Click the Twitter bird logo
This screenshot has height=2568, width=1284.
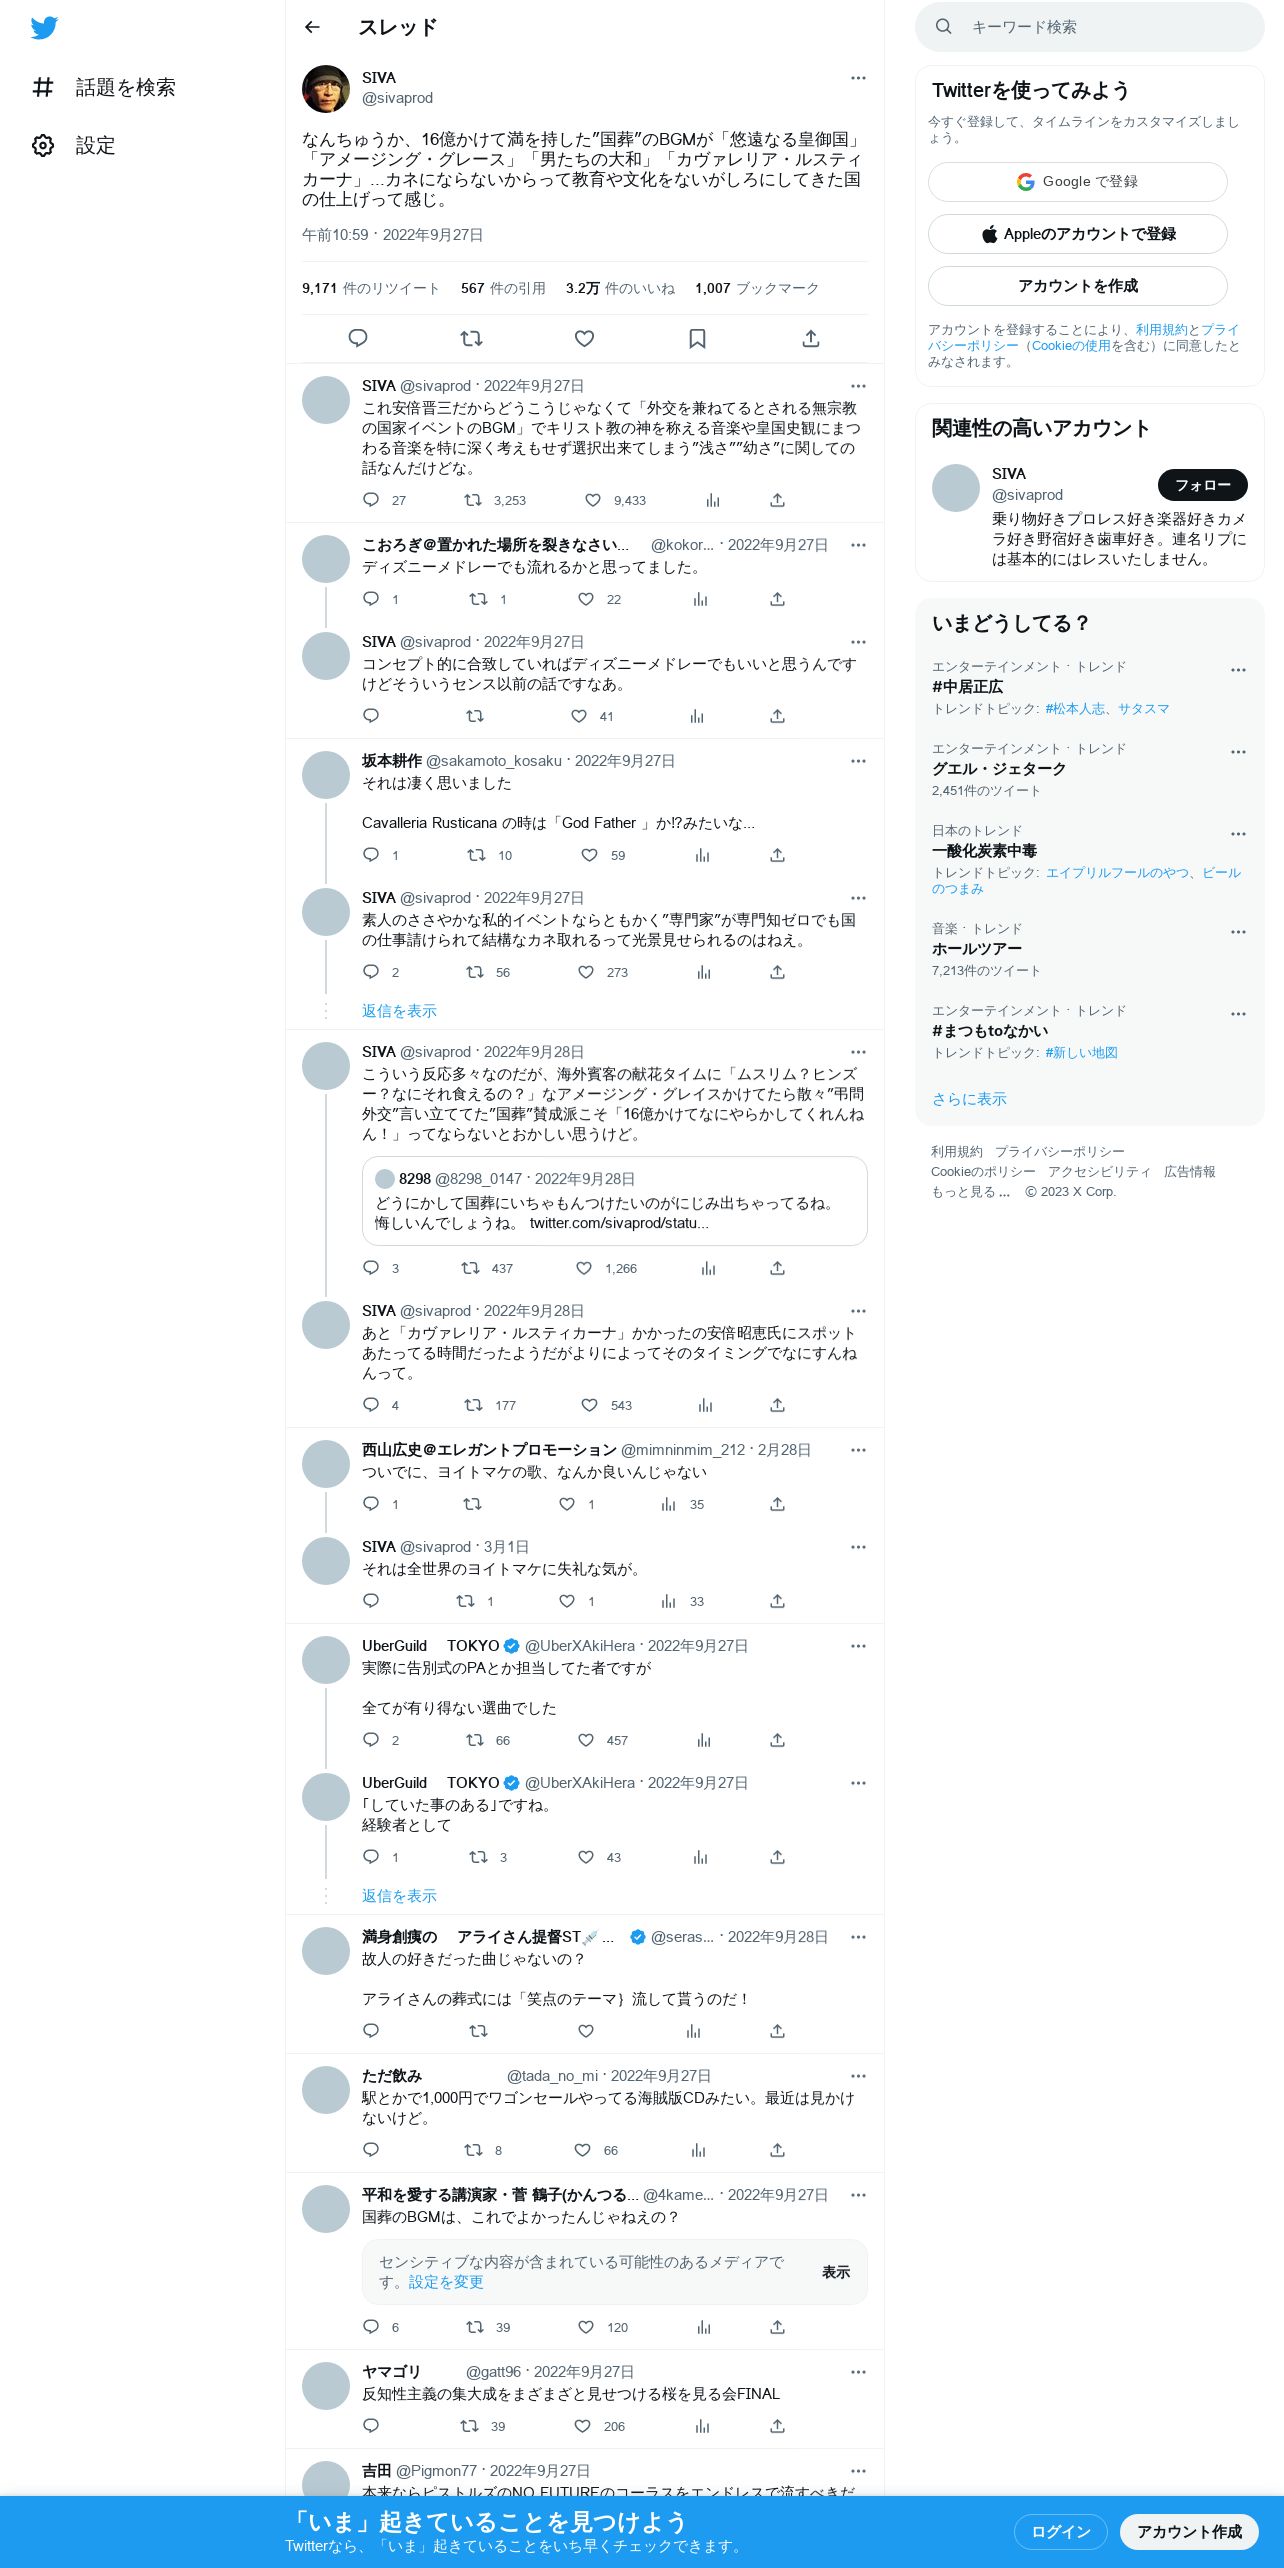pos(44,28)
